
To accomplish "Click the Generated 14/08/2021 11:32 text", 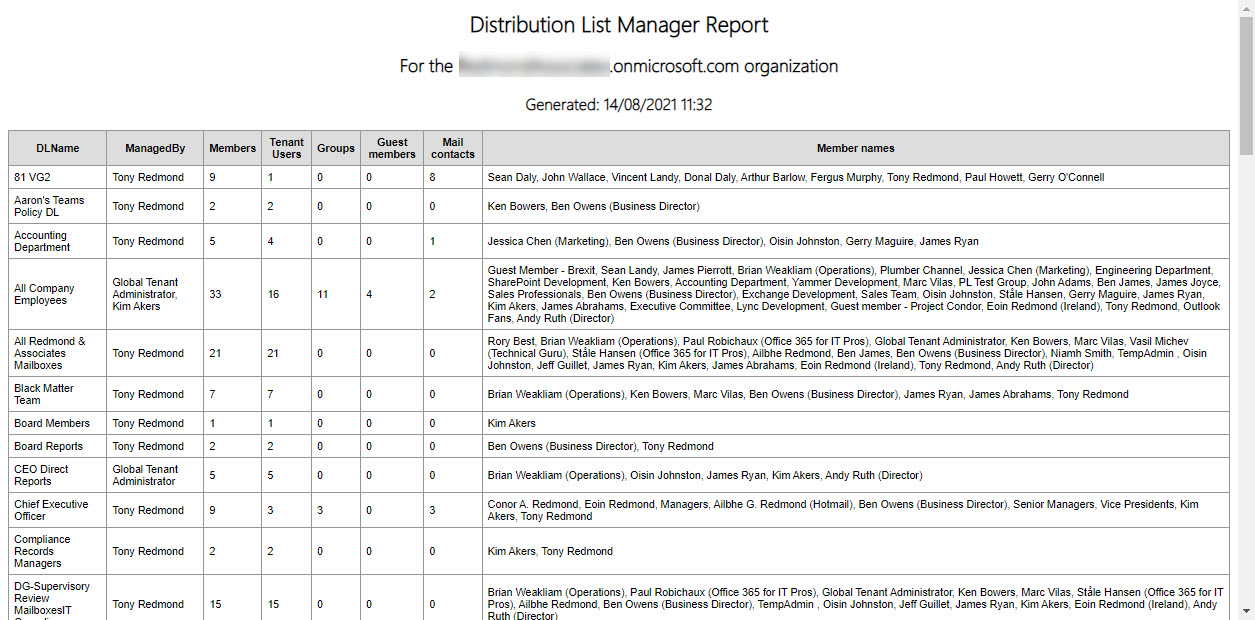I will pos(619,104).
